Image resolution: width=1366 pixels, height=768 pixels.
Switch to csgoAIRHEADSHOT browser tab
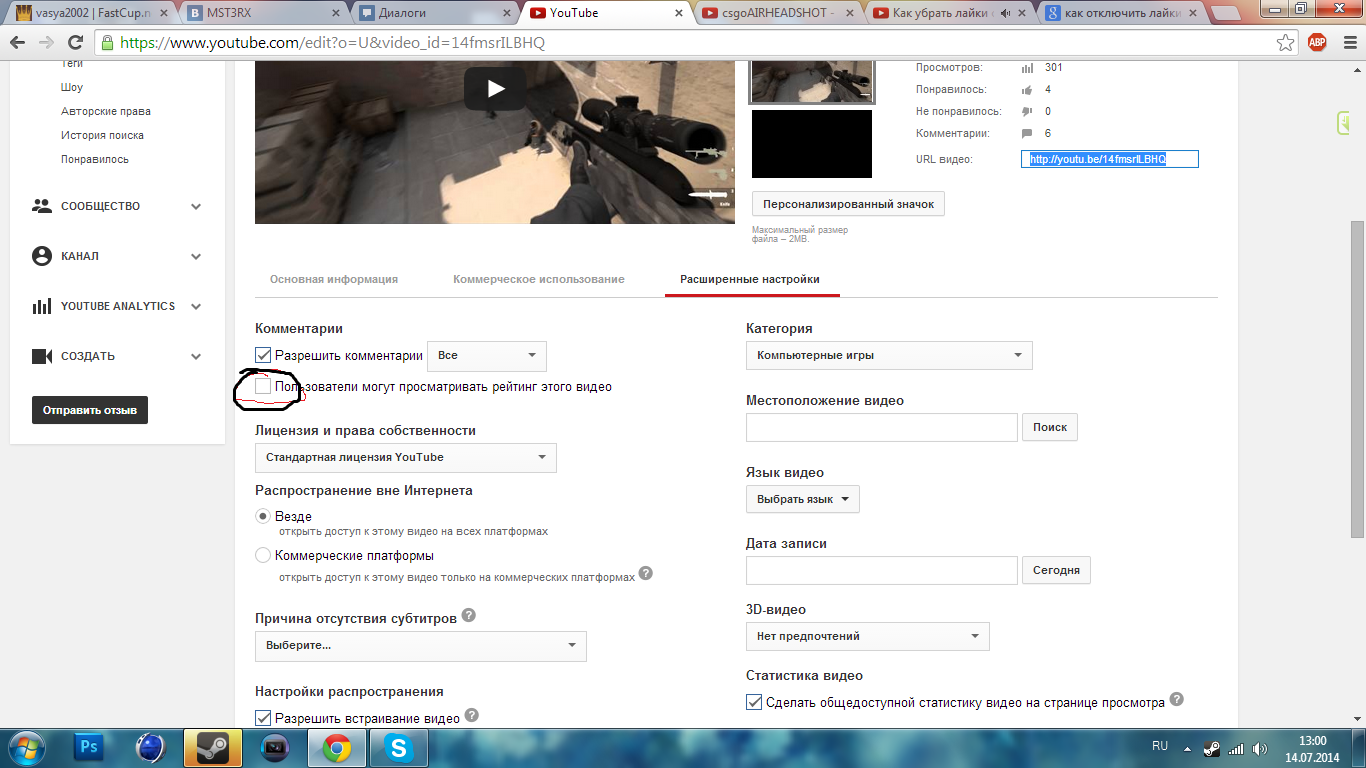tap(778, 13)
